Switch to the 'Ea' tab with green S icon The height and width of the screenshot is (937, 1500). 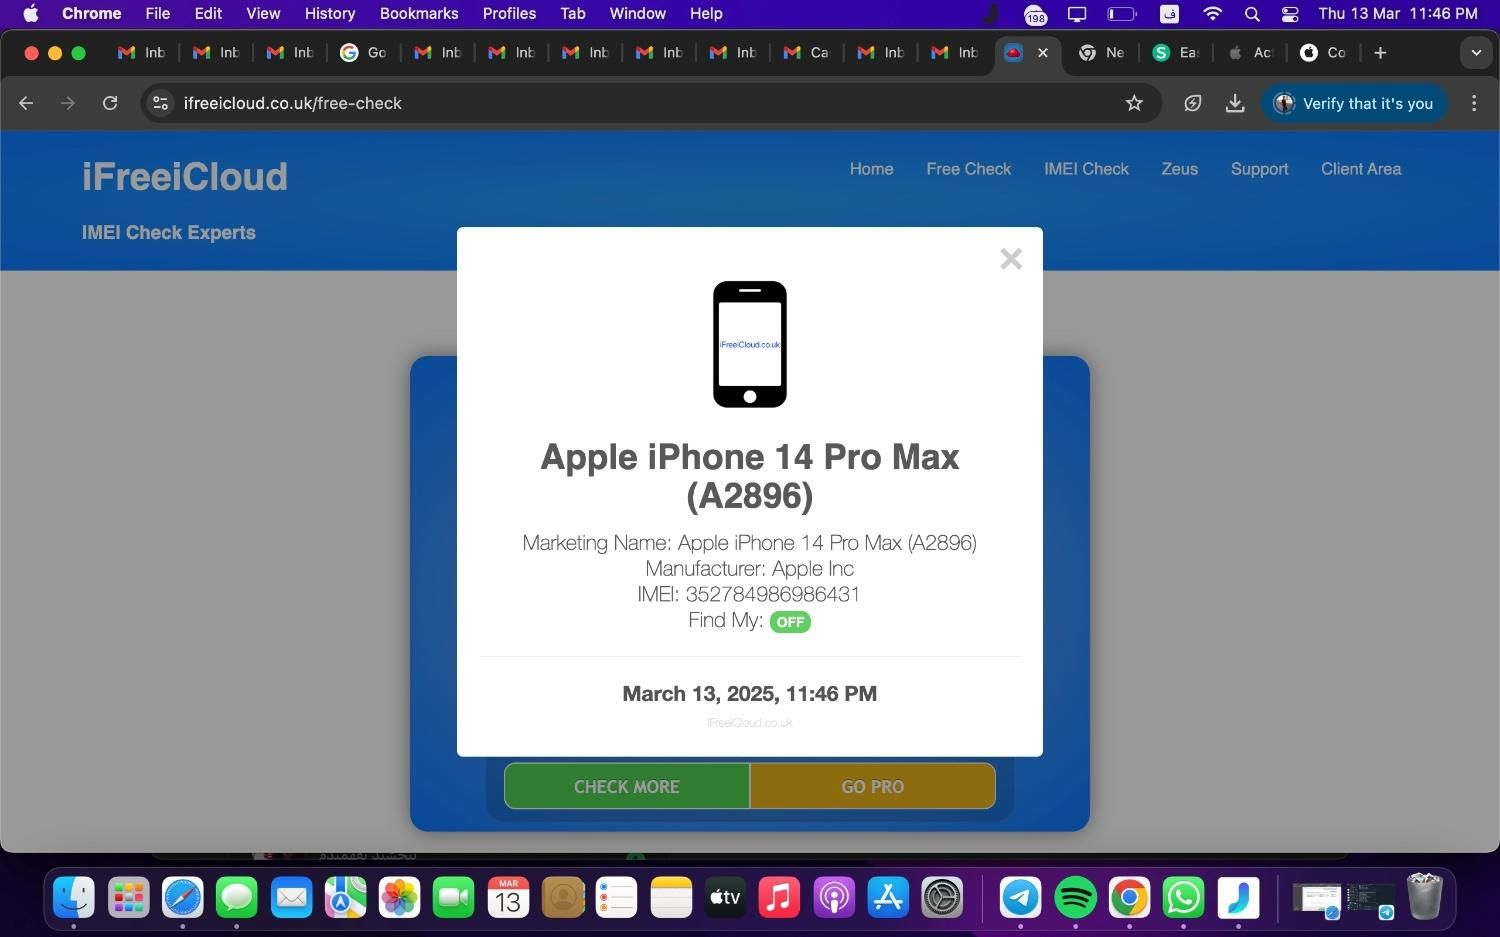1175,53
